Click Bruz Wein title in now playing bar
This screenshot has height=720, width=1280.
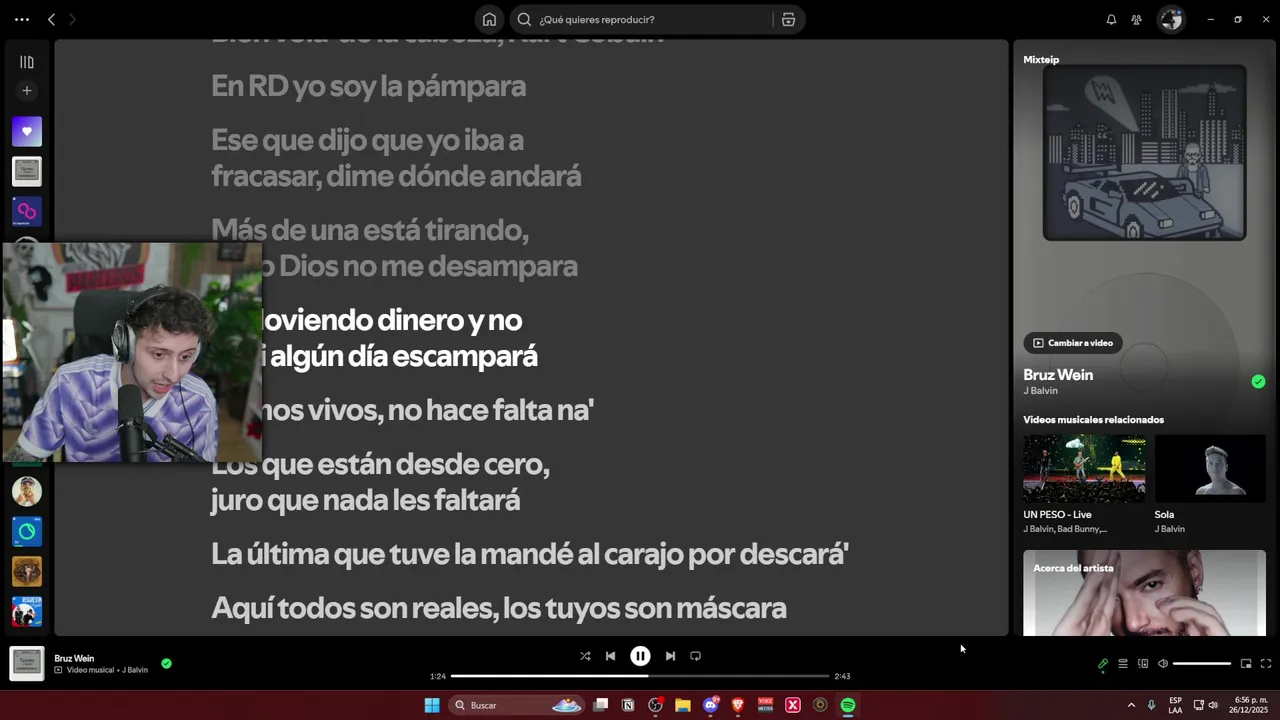(74, 658)
